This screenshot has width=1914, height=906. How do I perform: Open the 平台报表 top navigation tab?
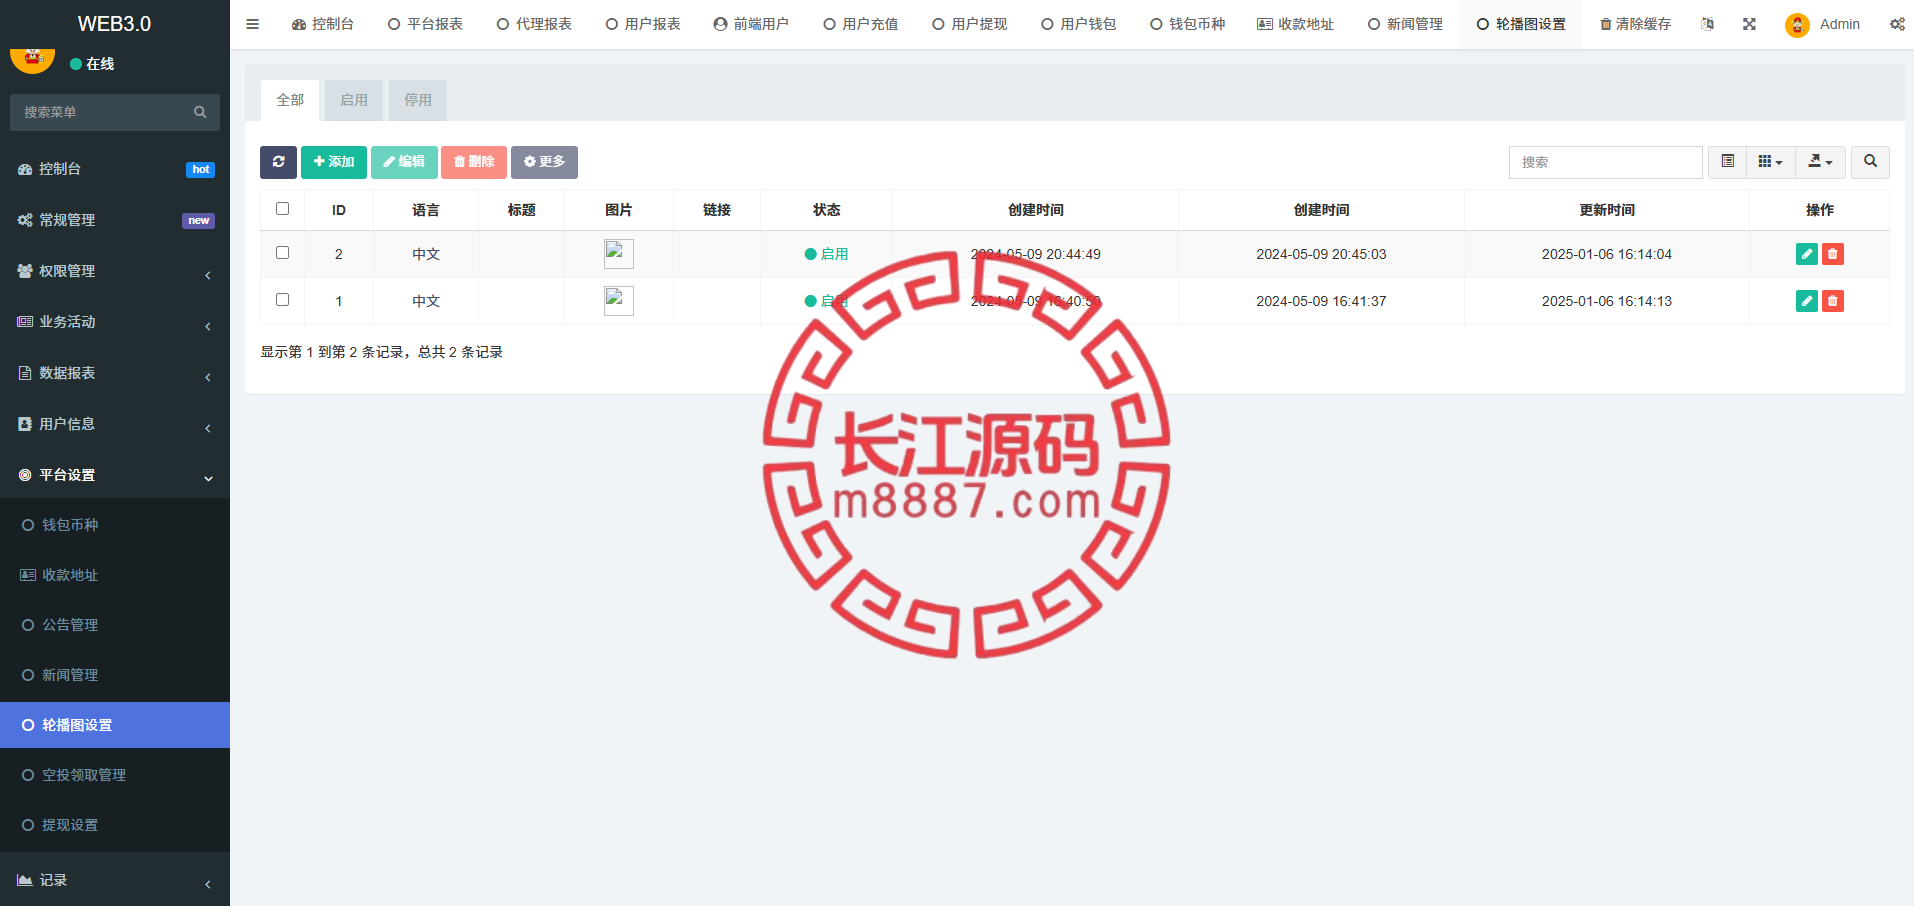[x=425, y=24]
